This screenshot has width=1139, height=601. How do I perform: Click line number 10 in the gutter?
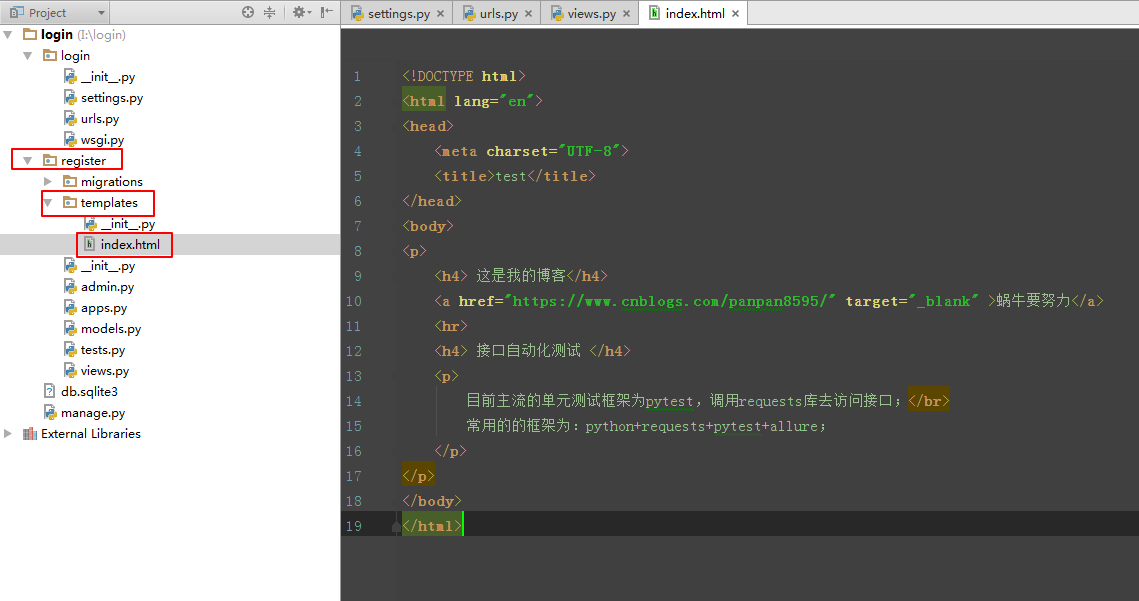click(354, 302)
